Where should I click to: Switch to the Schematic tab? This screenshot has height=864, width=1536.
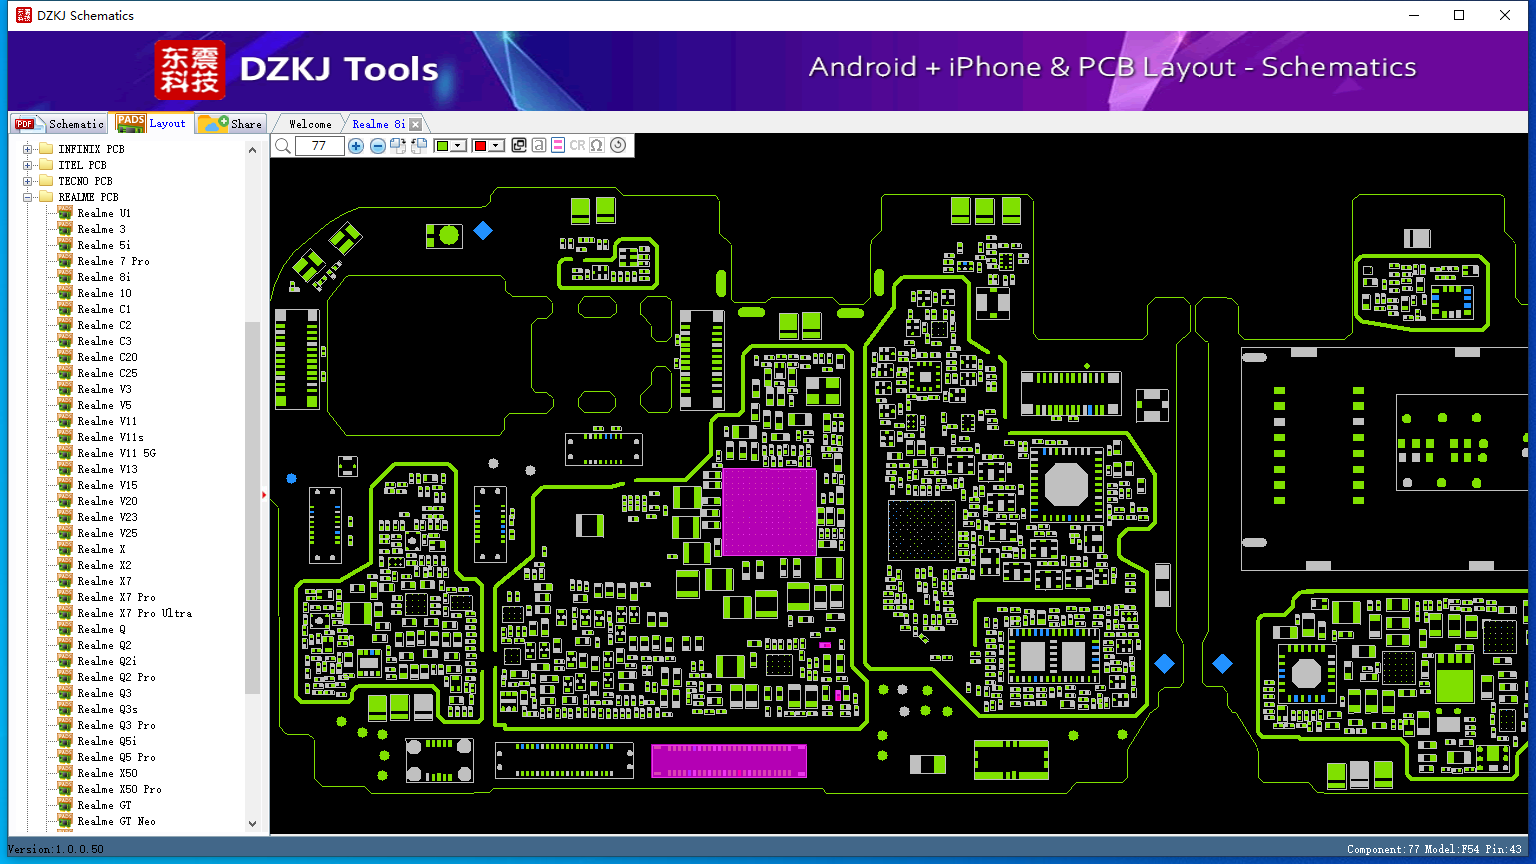click(59, 124)
